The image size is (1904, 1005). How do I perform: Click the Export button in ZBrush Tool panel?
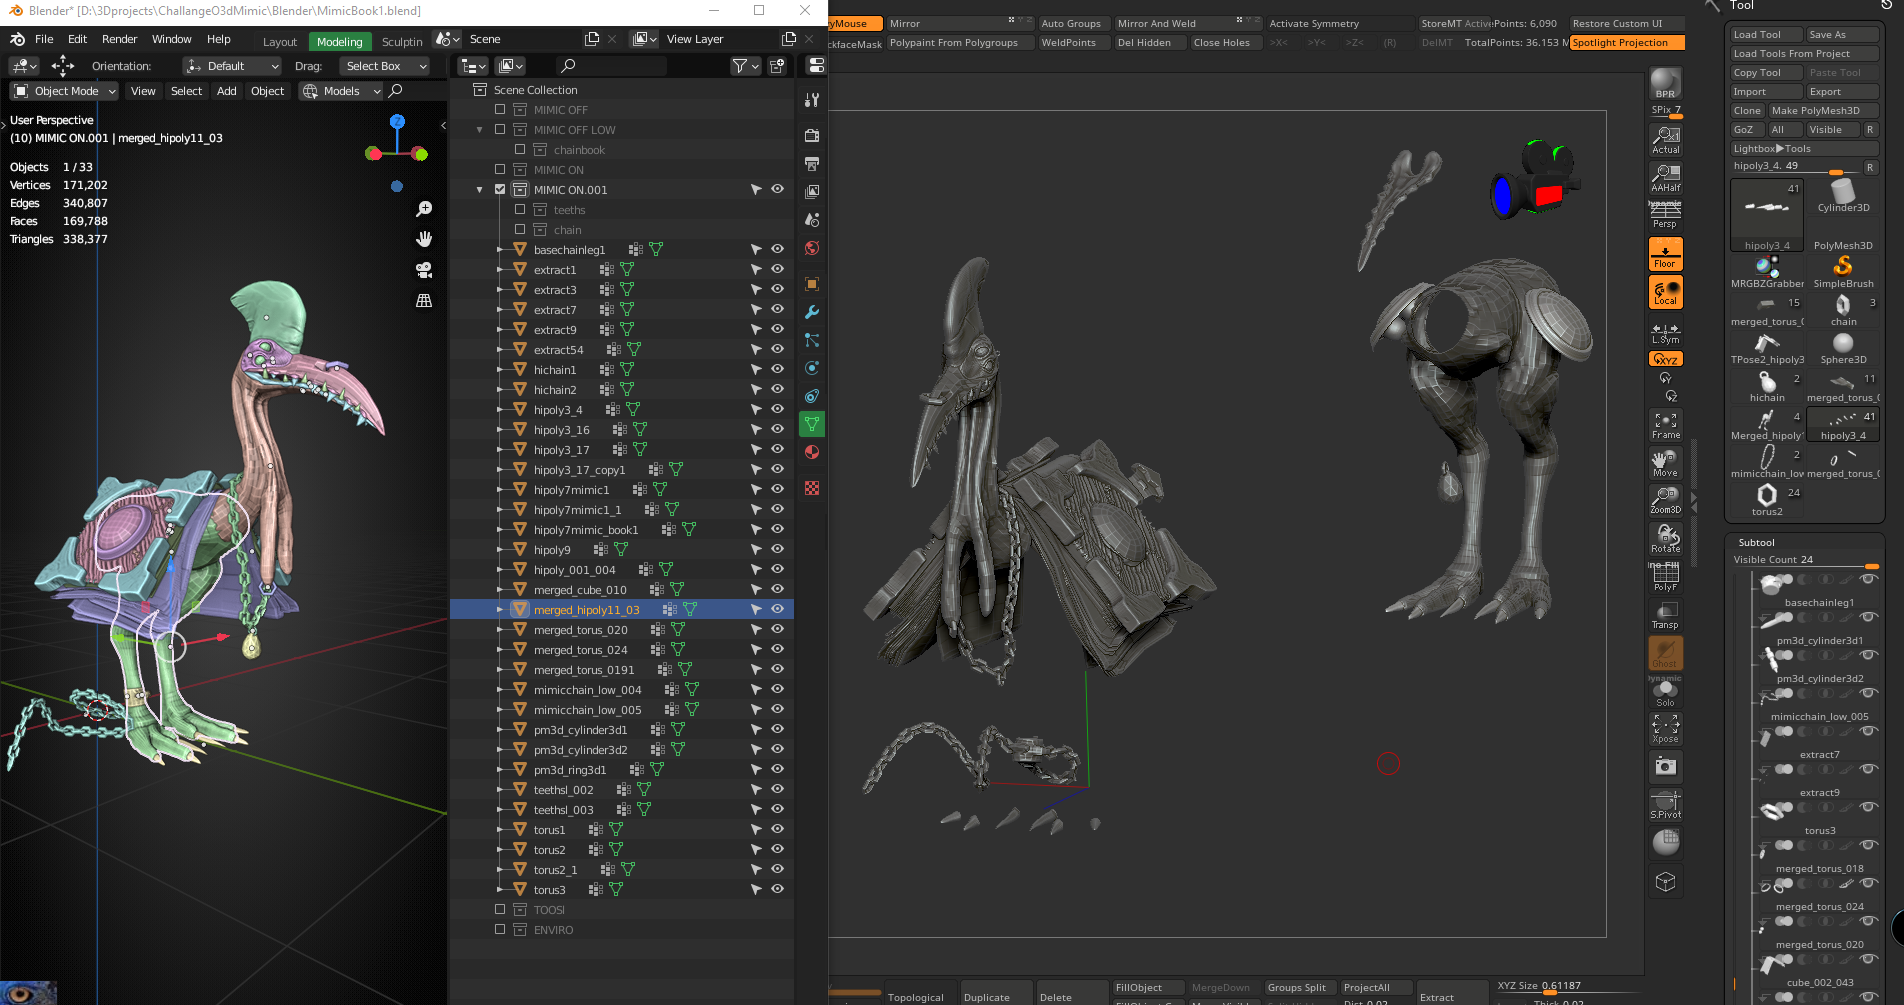coord(1841,91)
